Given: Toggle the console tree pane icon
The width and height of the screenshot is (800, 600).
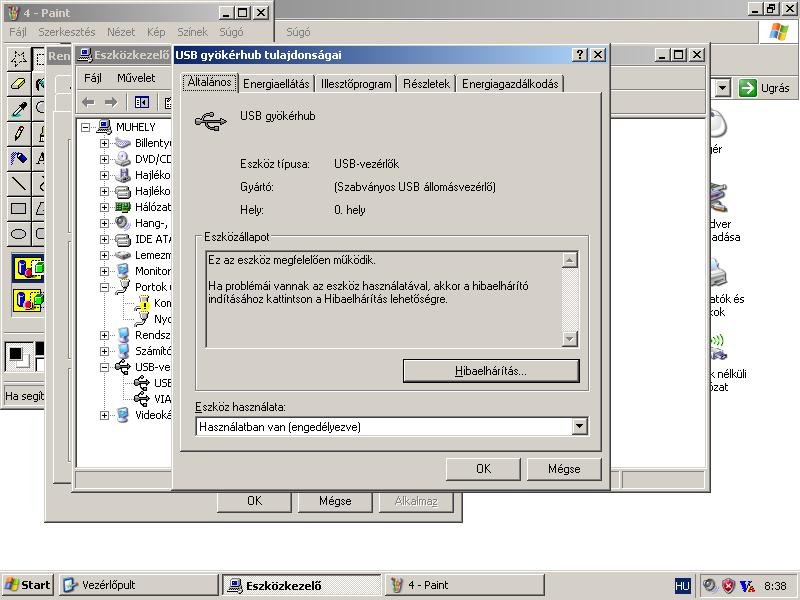Looking at the screenshot, I should pos(142,103).
